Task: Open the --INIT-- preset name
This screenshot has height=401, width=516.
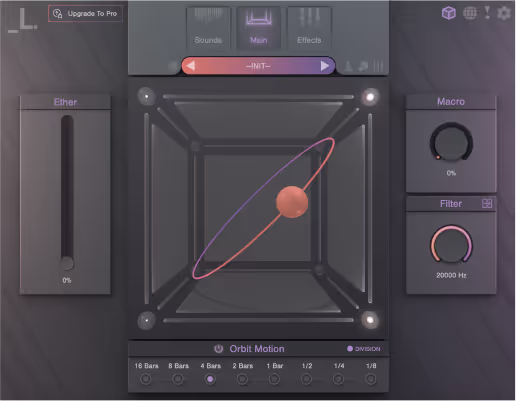Action: (258, 66)
